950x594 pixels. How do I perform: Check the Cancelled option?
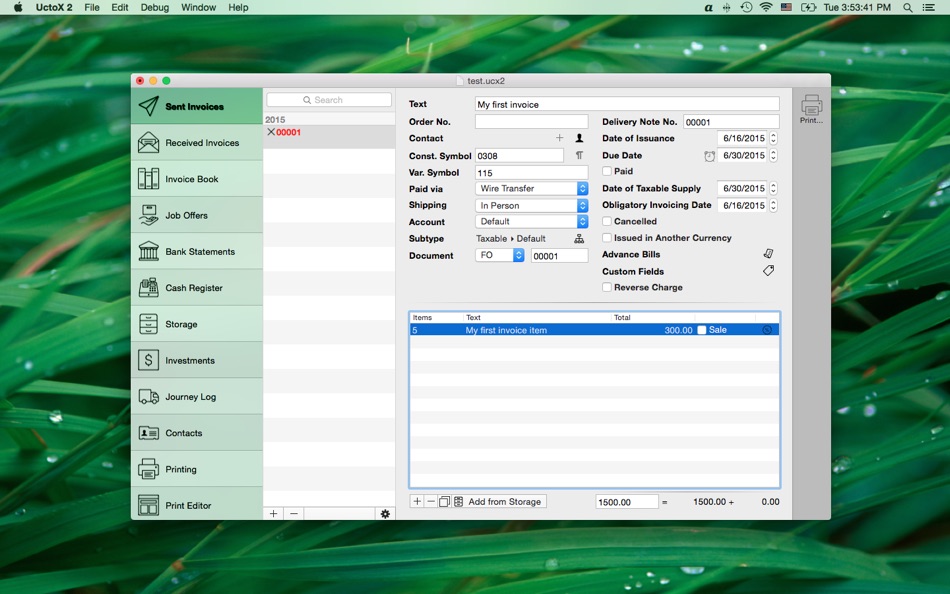[x=608, y=221]
